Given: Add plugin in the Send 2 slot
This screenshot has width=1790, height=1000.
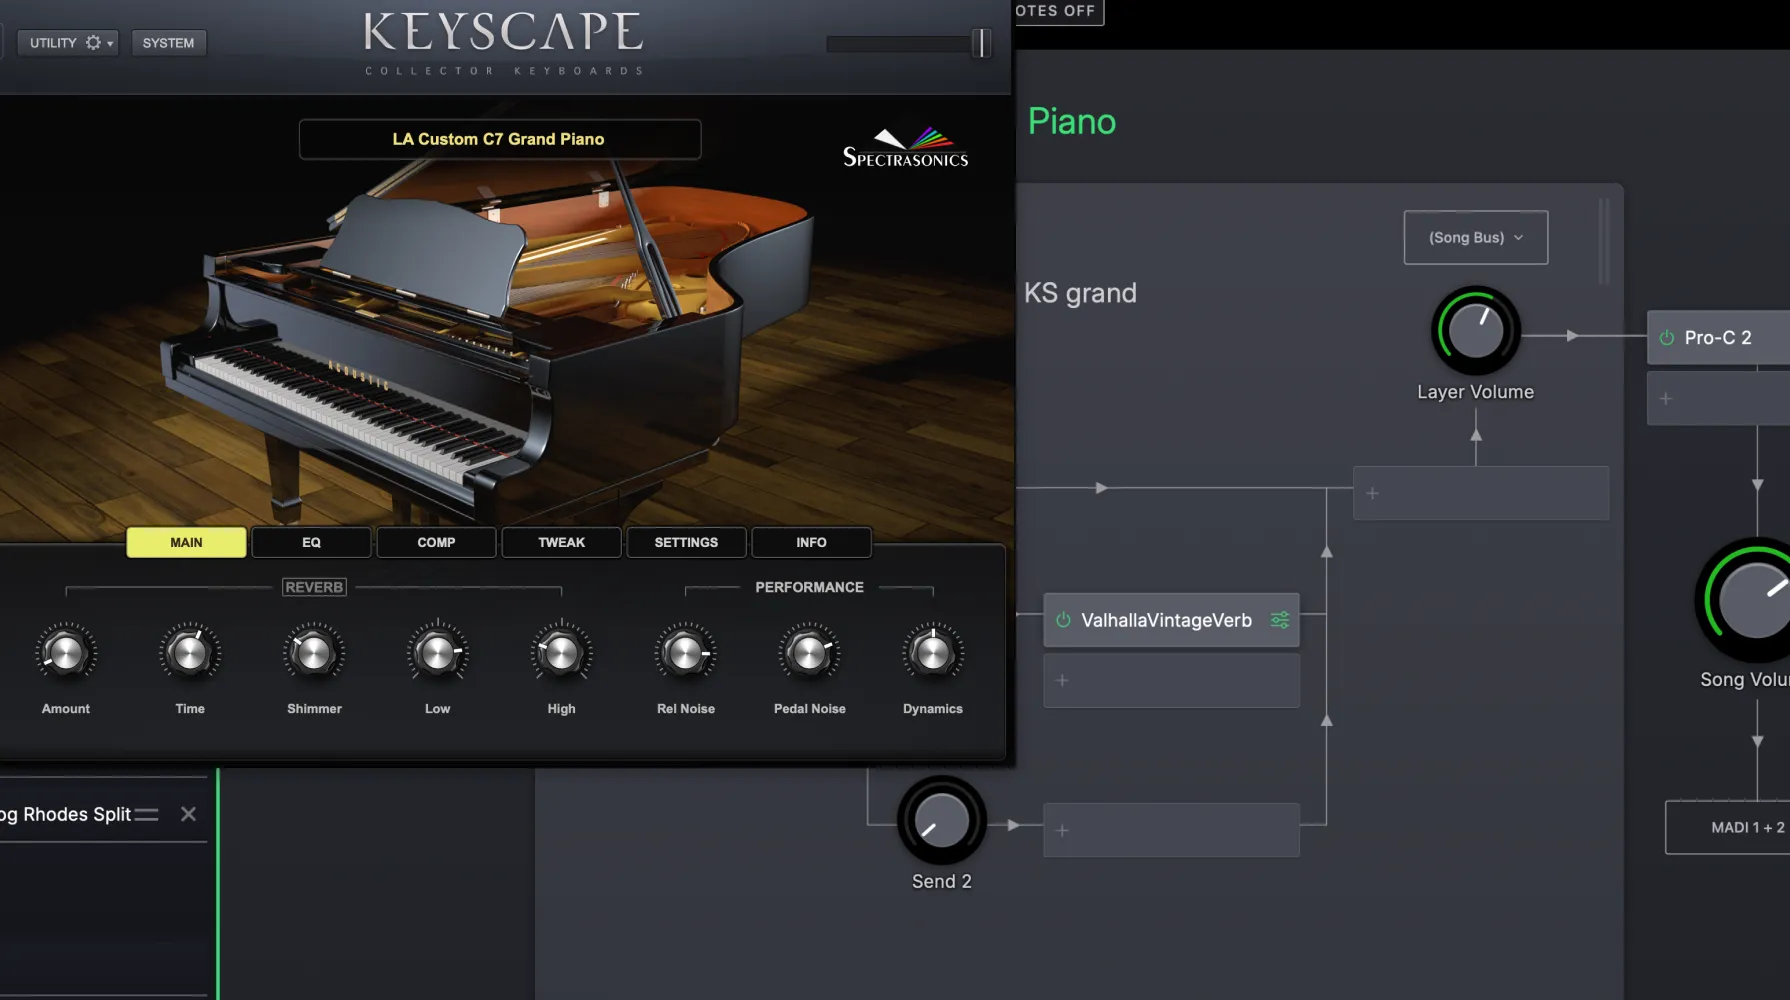Looking at the screenshot, I should click(1172, 830).
